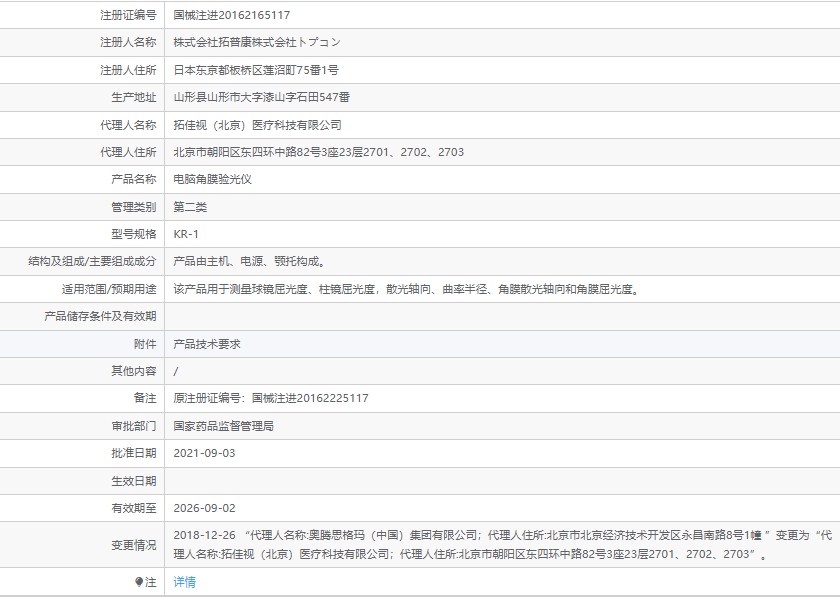Image resolution: width=840 pixels, height=599 pixels.
Task: Select the change record dated 2018-12-26
Action: (502, 544)
